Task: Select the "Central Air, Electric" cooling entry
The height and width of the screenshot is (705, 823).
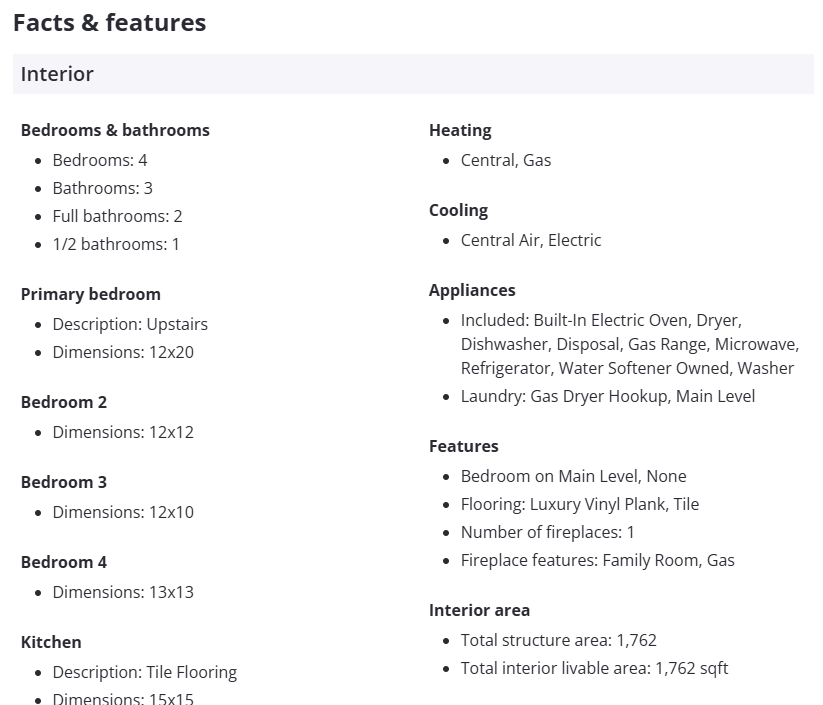Action: point(531,240)
